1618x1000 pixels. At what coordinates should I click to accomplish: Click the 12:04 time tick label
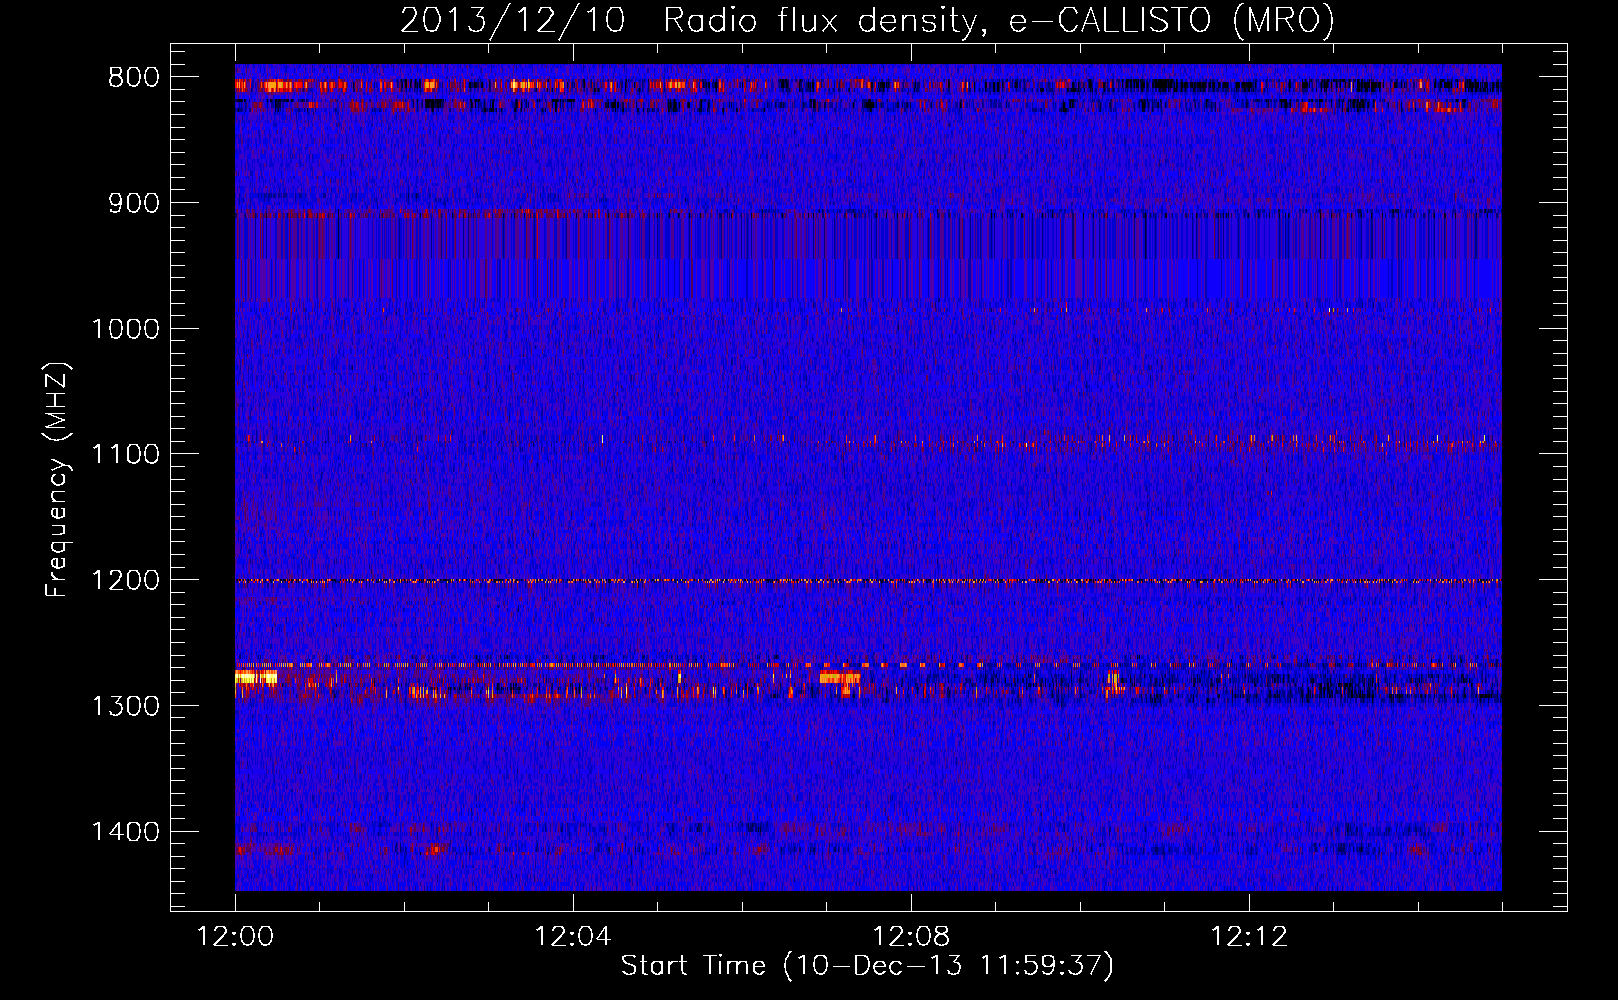573,937
